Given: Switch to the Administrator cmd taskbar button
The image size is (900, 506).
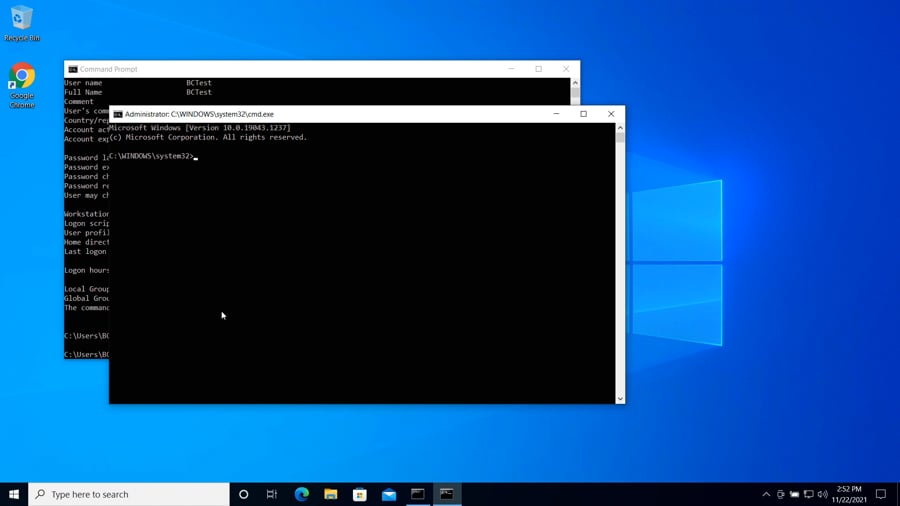Looking at the screenshot, I should click(447, 494).
